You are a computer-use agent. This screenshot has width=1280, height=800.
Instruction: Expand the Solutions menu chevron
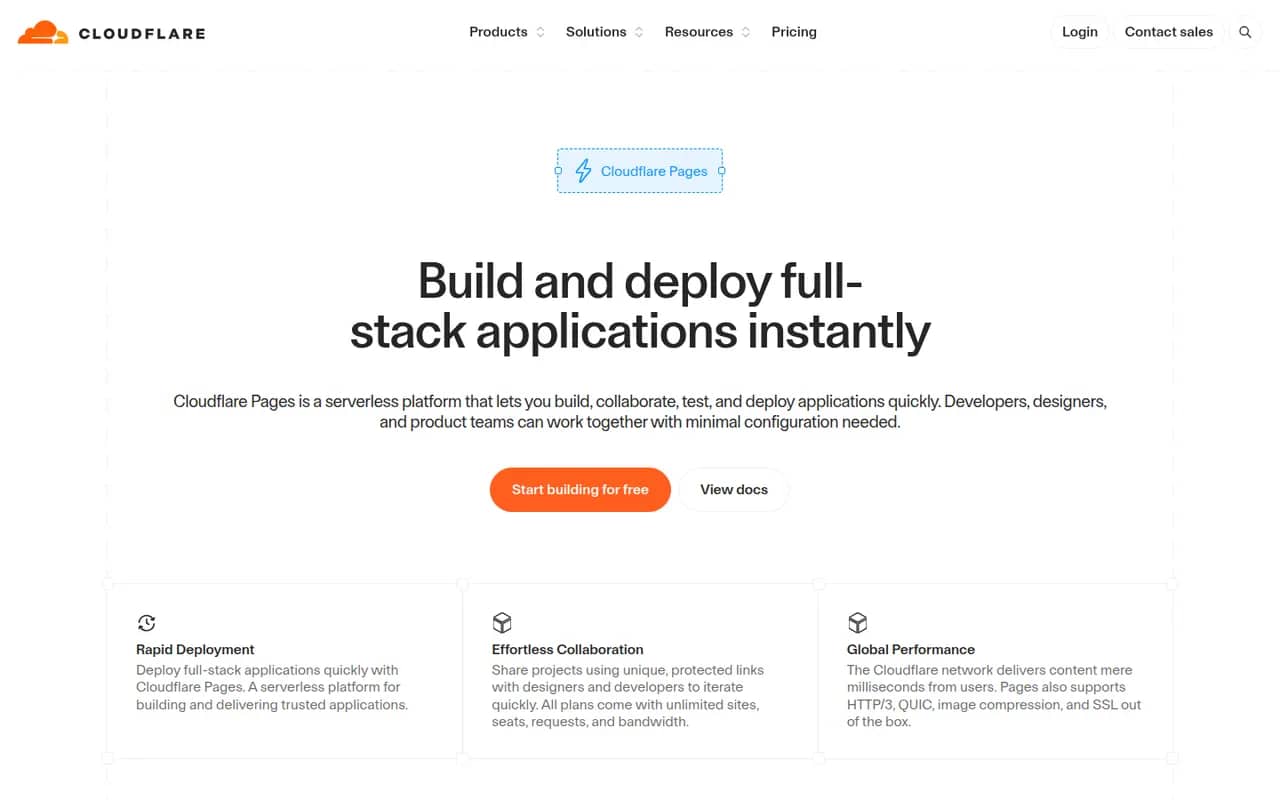(639, 32)
